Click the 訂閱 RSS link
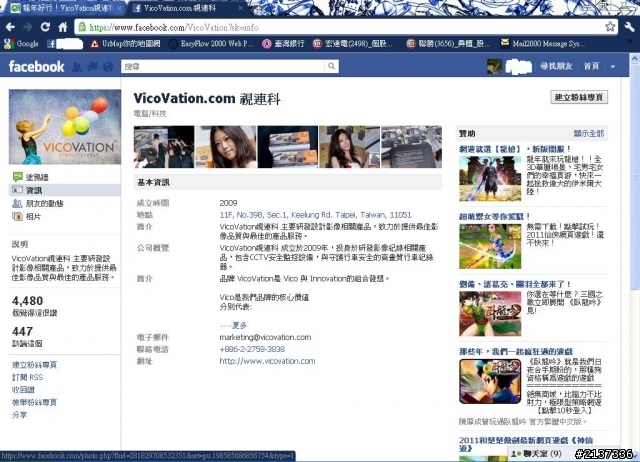Image resolution: width=640 pixels, height=462 pixels. [x=27, y=378]
